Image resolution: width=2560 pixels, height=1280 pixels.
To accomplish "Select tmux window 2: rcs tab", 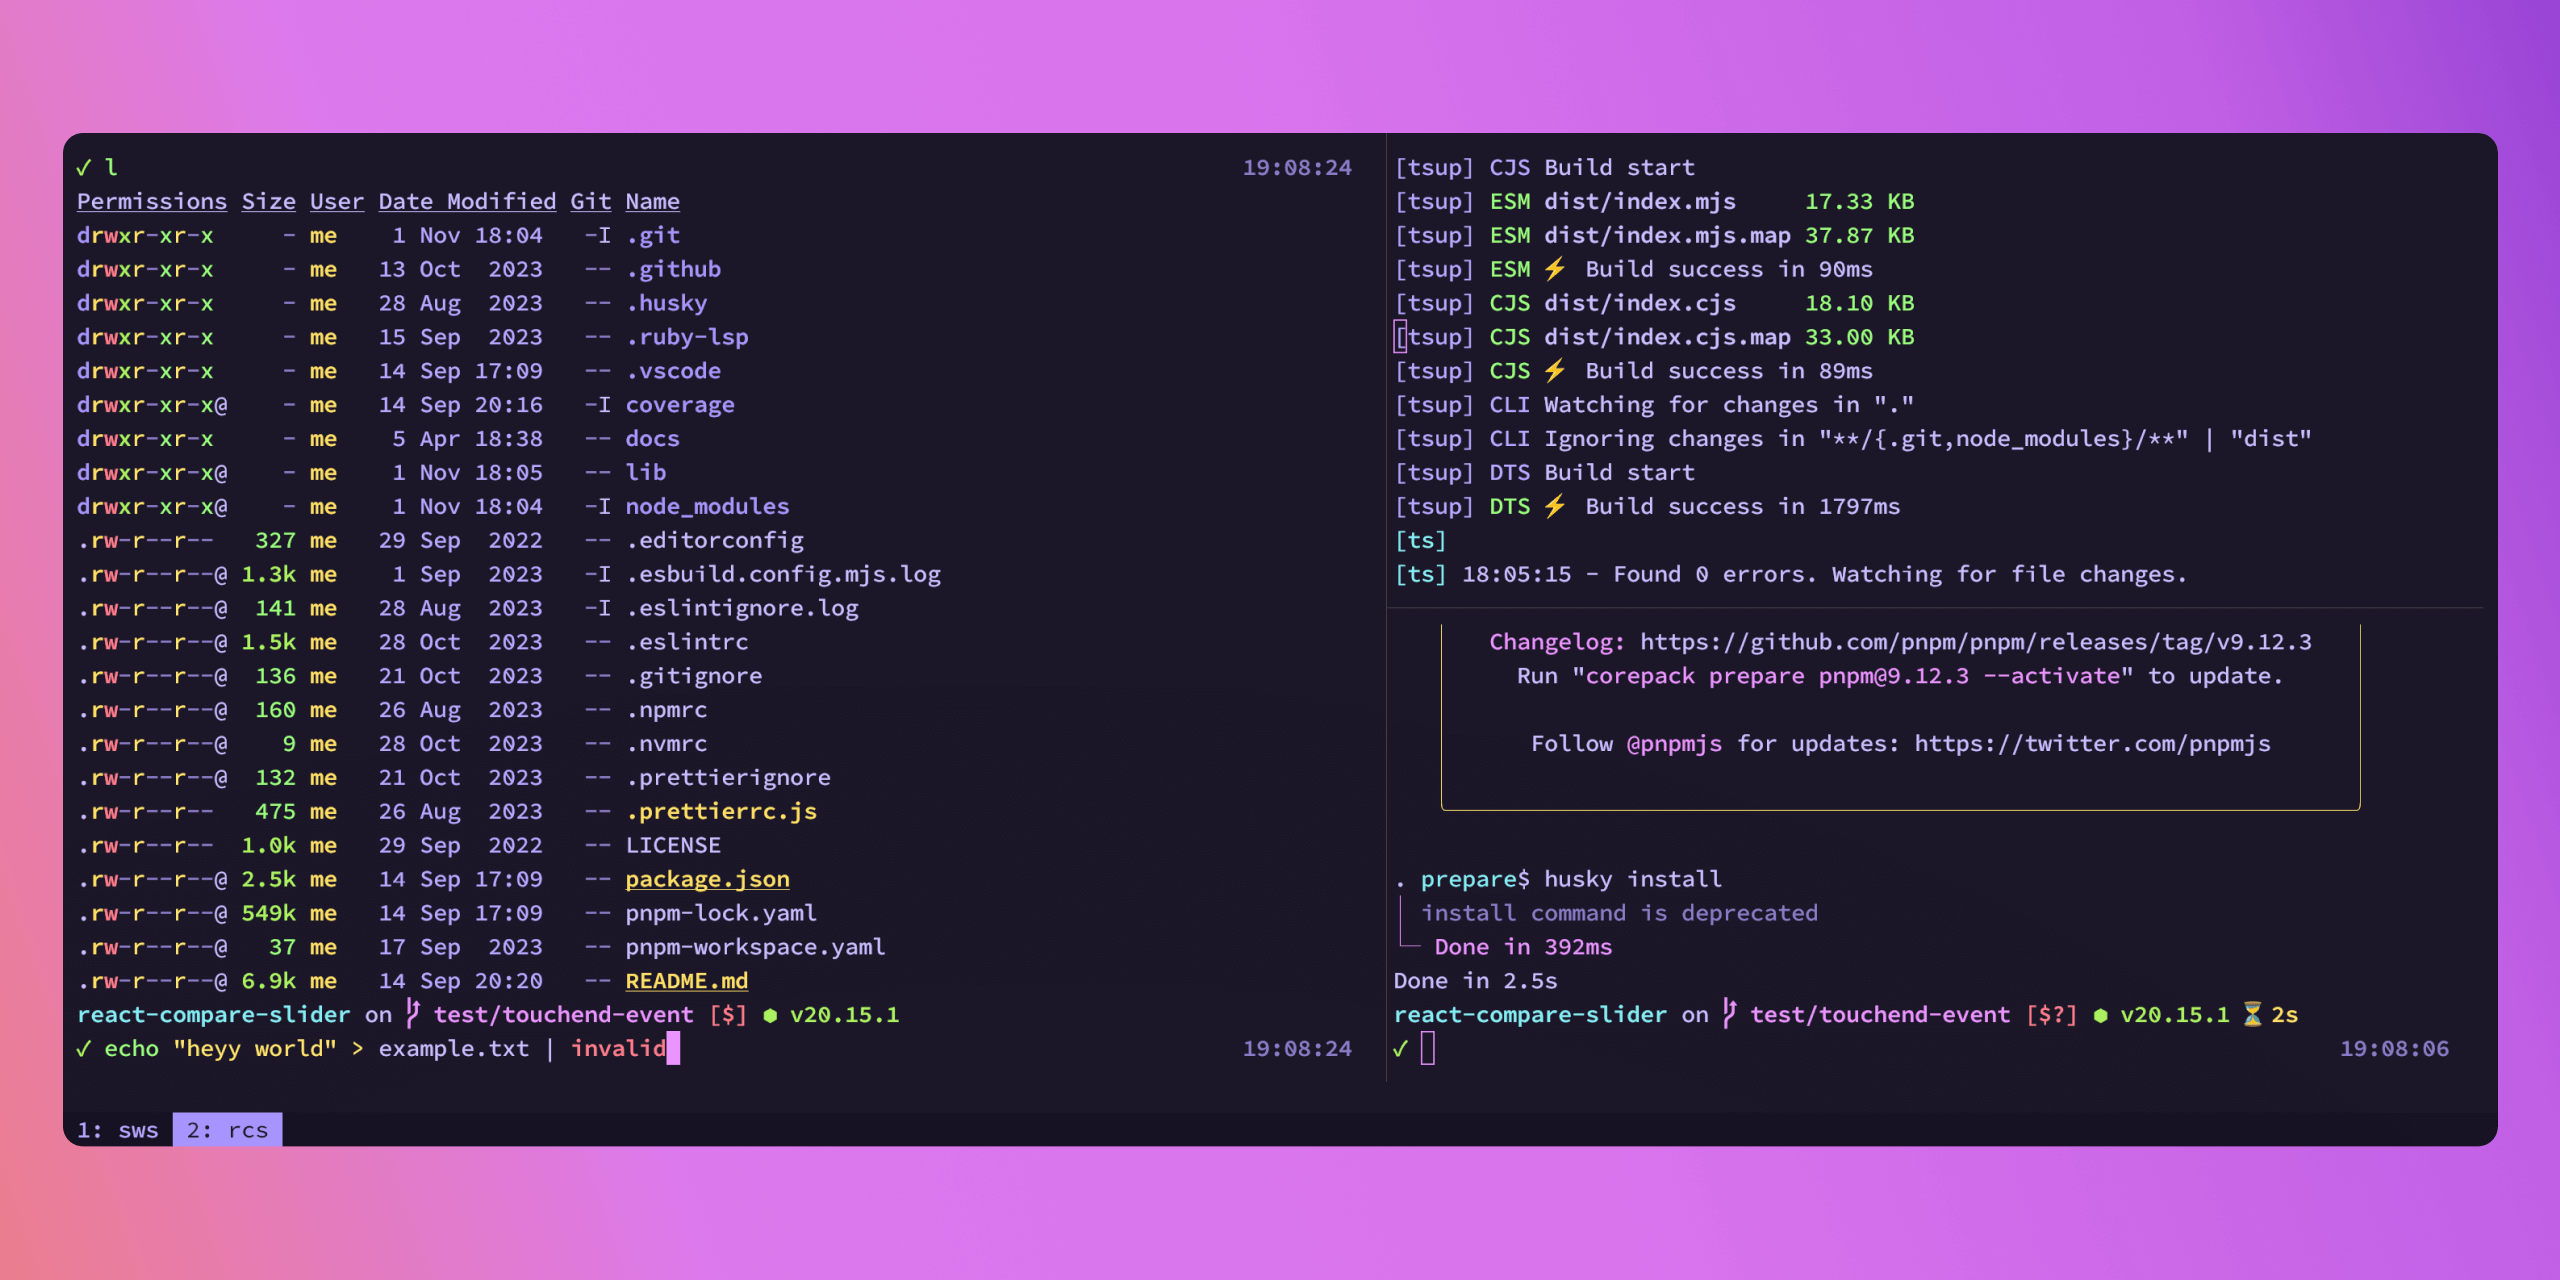I will [x=227, y=1130].
